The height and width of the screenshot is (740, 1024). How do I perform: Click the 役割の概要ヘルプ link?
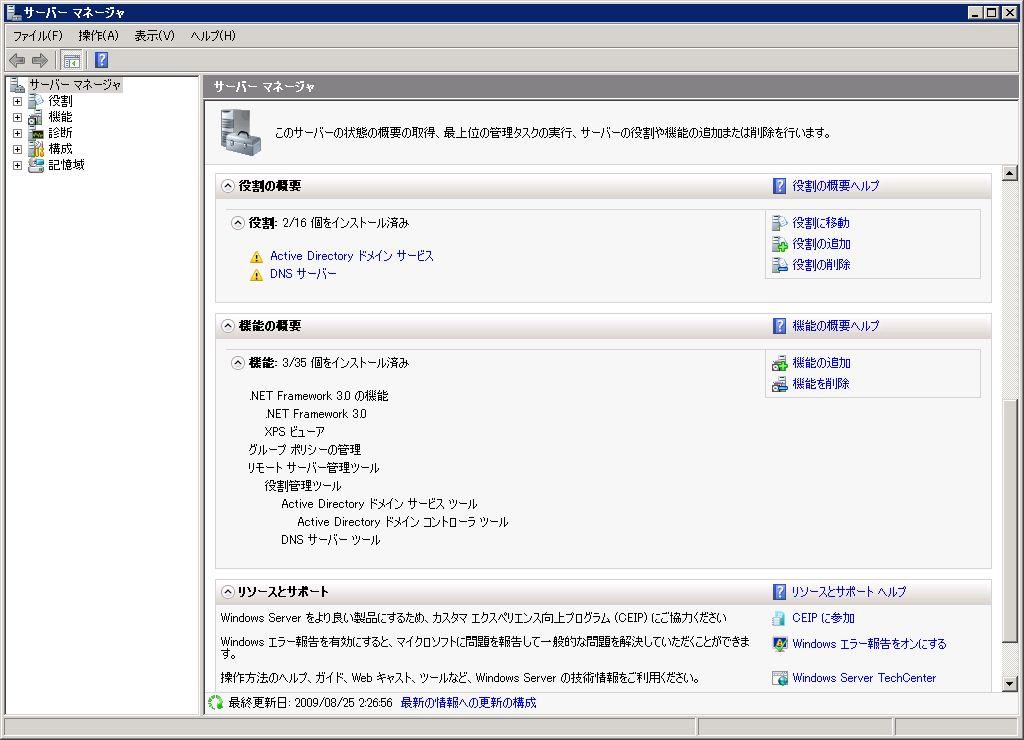[x=835, y=186]
